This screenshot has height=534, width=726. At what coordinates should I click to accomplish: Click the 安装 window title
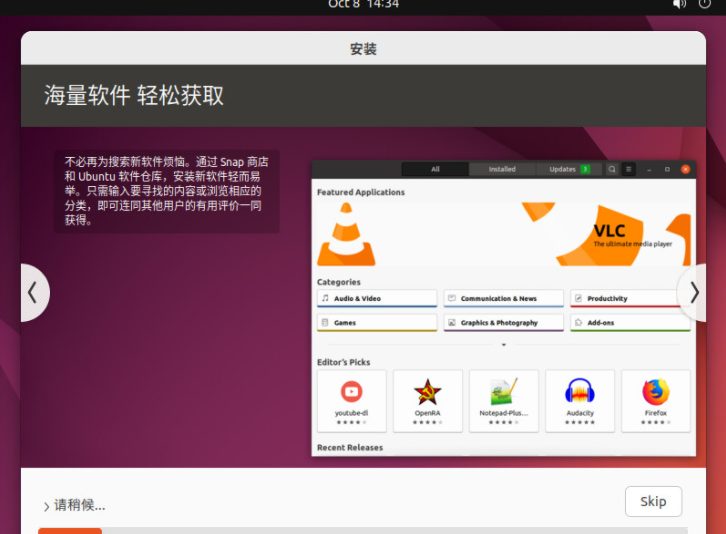[363, 49]
